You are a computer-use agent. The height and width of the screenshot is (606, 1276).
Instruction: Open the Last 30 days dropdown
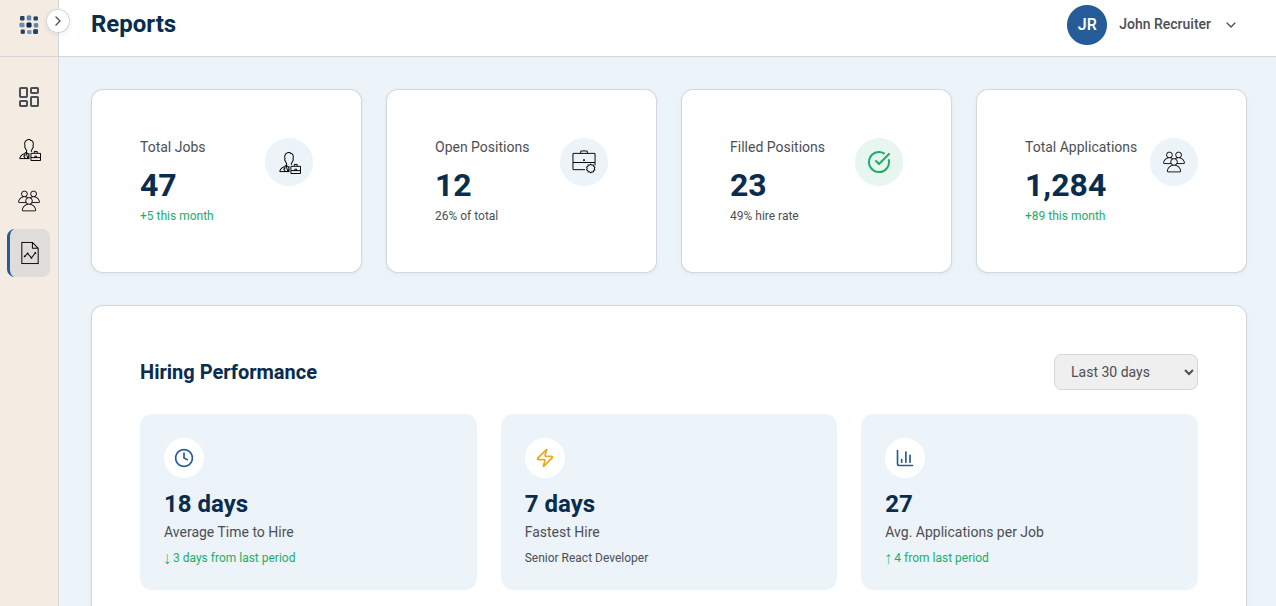[x=1126, y=372]
